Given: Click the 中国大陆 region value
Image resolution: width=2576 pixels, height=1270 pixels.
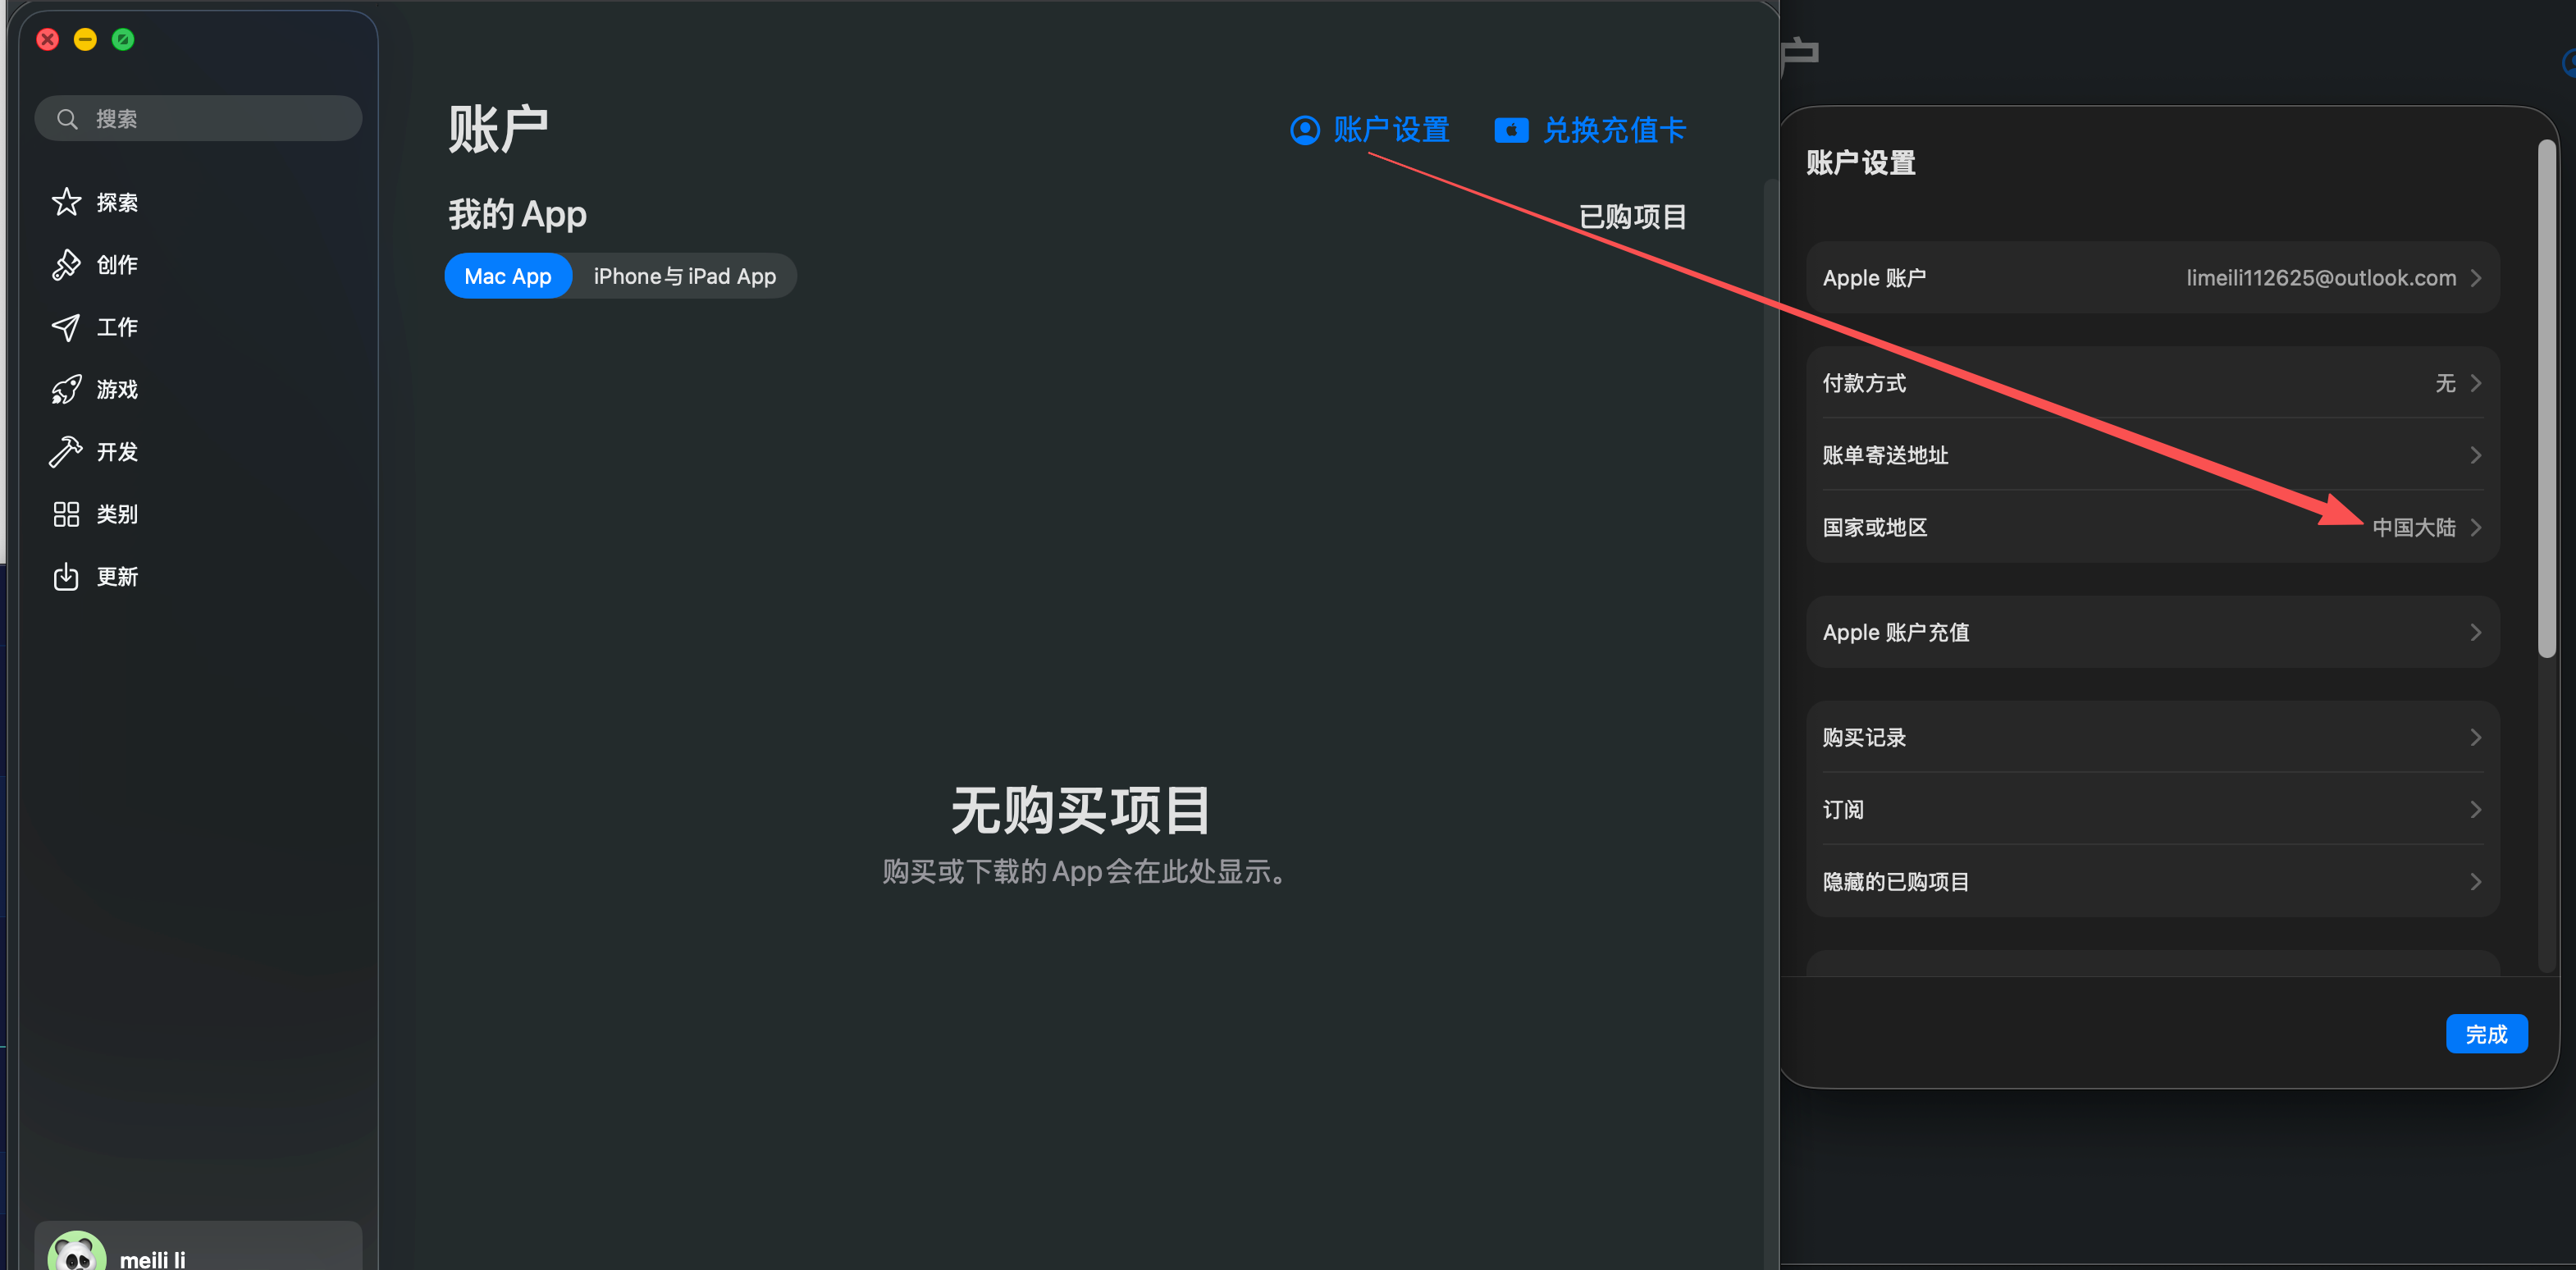Looking at the screenshot, I should coord(2414,527).
